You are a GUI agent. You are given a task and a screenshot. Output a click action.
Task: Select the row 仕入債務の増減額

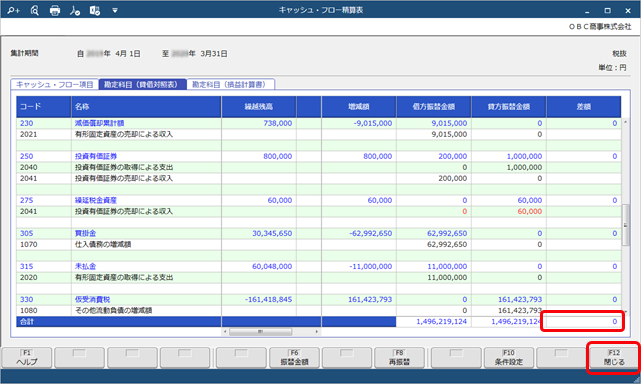pyautogui.click(x=319, y=245)
